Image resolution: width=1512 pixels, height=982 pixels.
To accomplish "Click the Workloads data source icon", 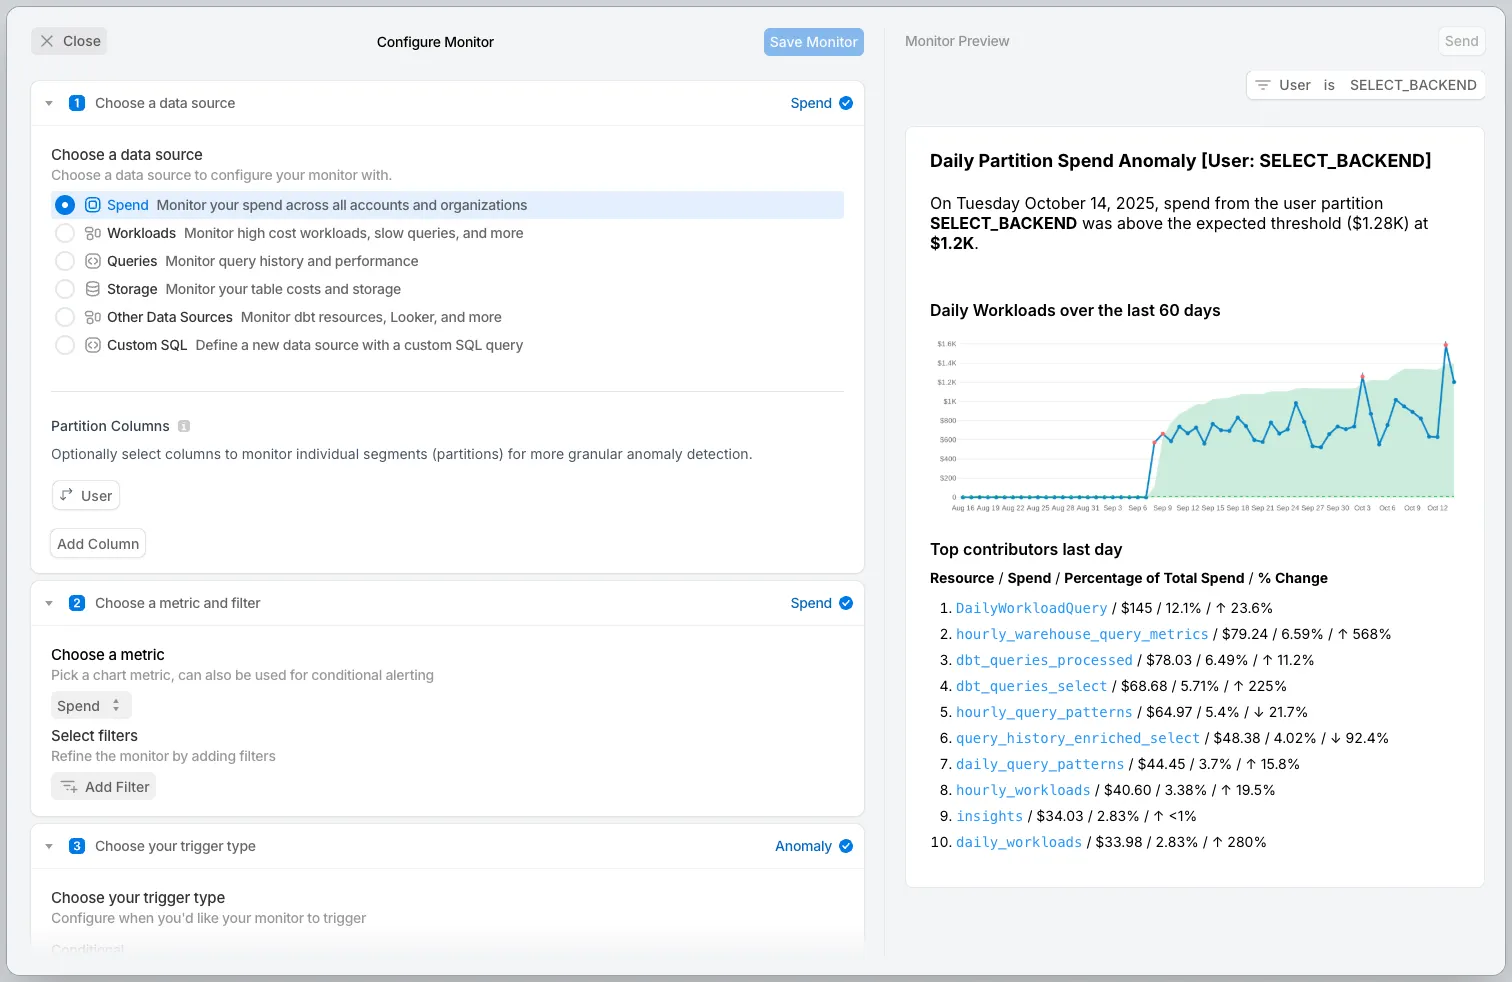I will (x=93, y=233).
